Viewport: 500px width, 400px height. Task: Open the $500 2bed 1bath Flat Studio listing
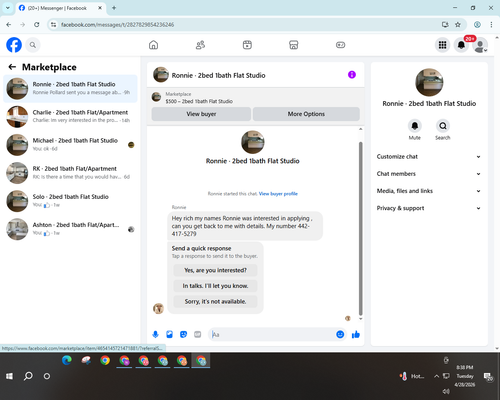pyautogui.click(x=199, y=101)
